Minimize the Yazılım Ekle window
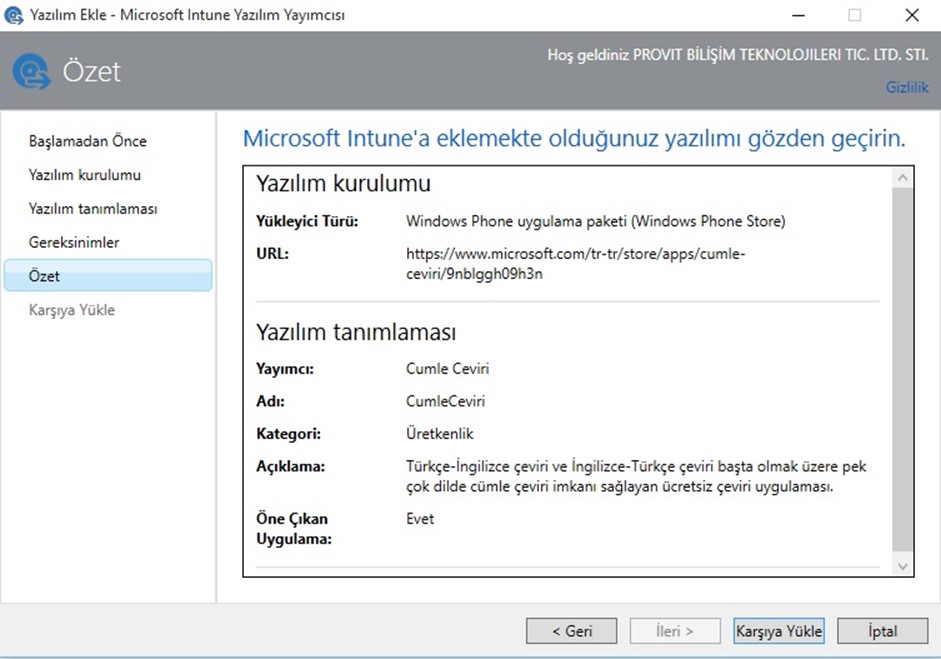941x659 pixels. click(798, 15)
